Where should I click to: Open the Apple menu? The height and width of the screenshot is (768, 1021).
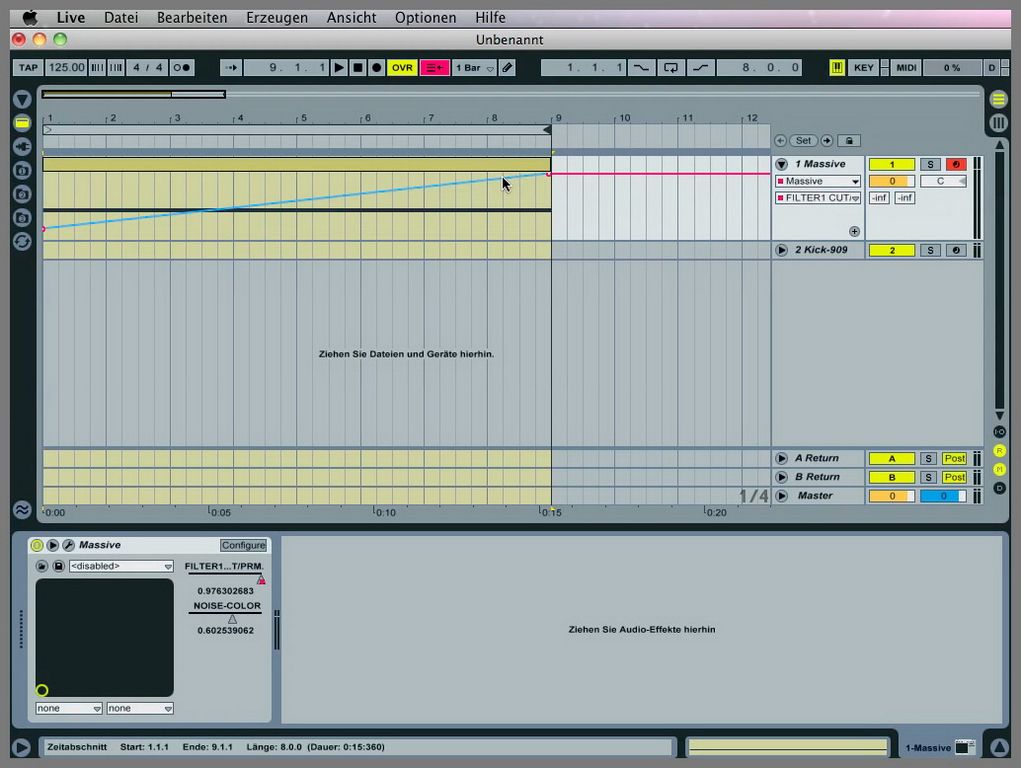[x=30, y=18]
